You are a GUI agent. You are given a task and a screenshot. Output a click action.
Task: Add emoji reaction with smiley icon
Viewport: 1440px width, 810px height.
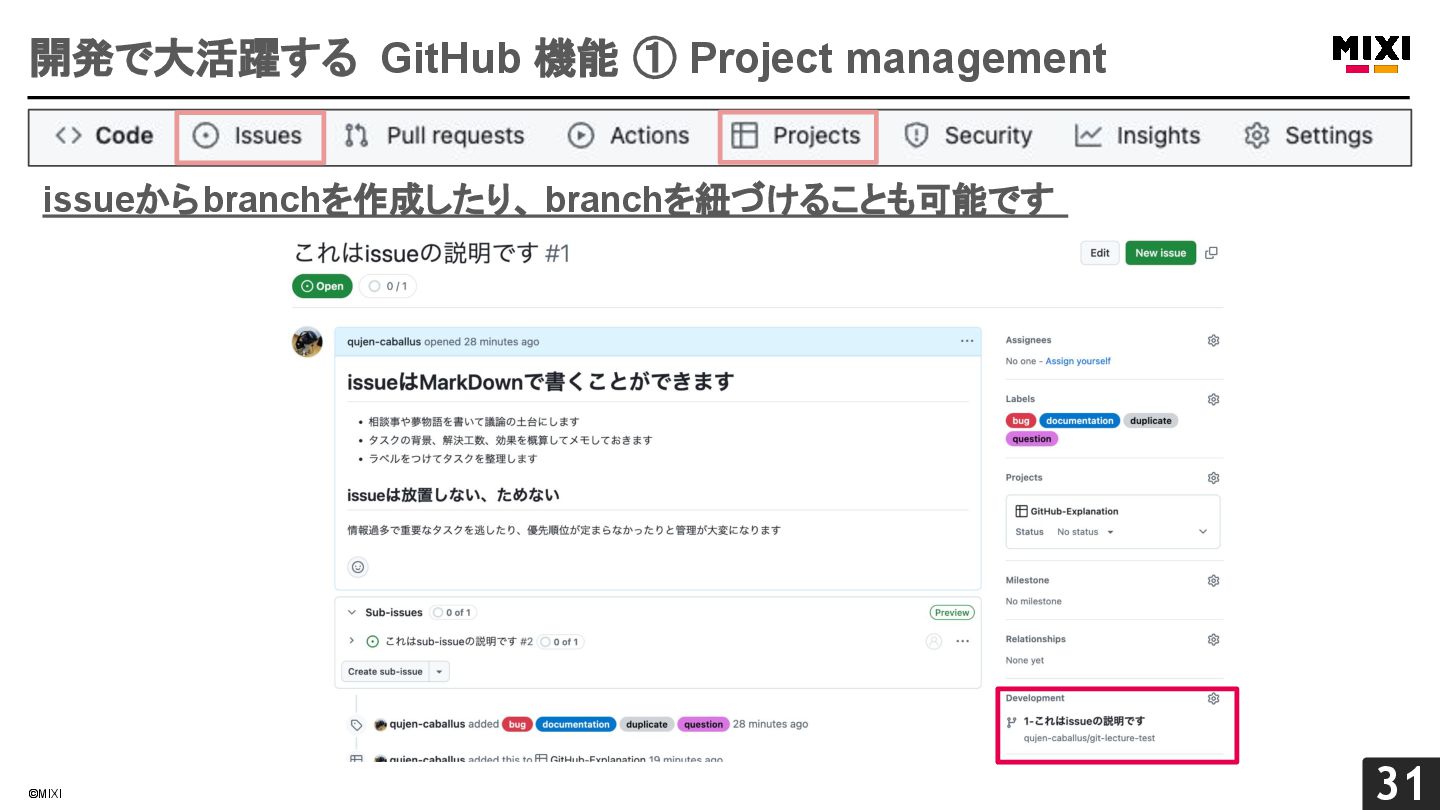(358, 567)
